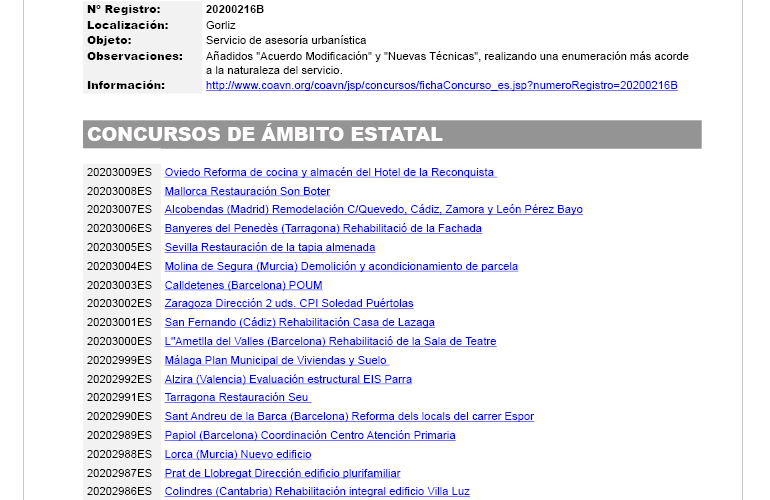Select registry code 20202992ES

(x=119, y=379)
